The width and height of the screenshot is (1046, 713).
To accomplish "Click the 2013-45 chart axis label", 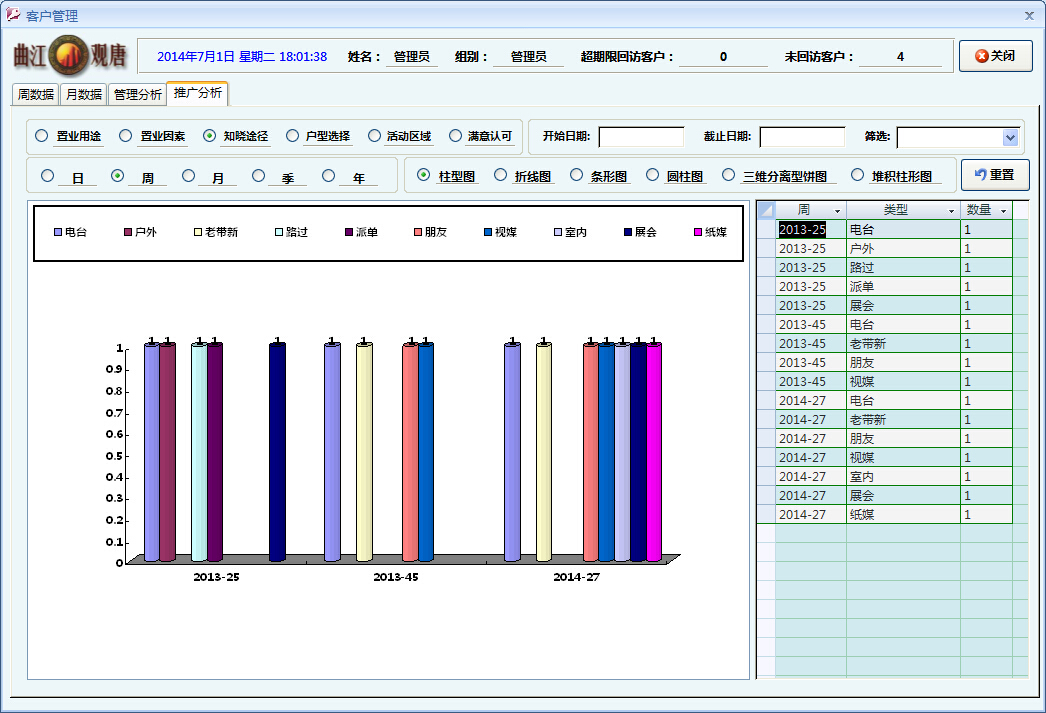I will click(x=396, y=577).
